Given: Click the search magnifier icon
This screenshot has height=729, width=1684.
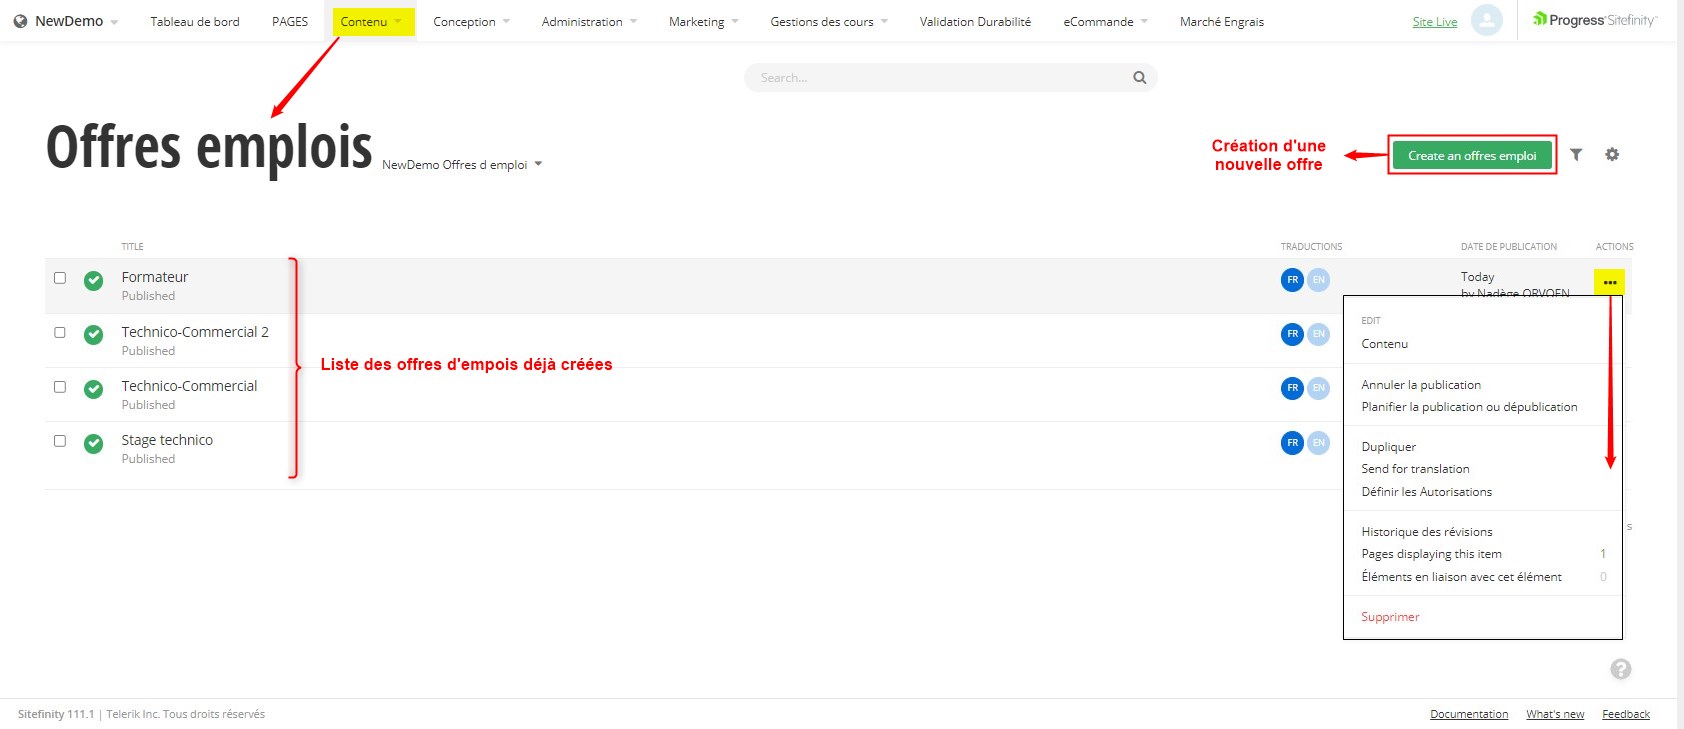Looking at the screenshot, I should pyautogui.click(x=1139, y=78).
